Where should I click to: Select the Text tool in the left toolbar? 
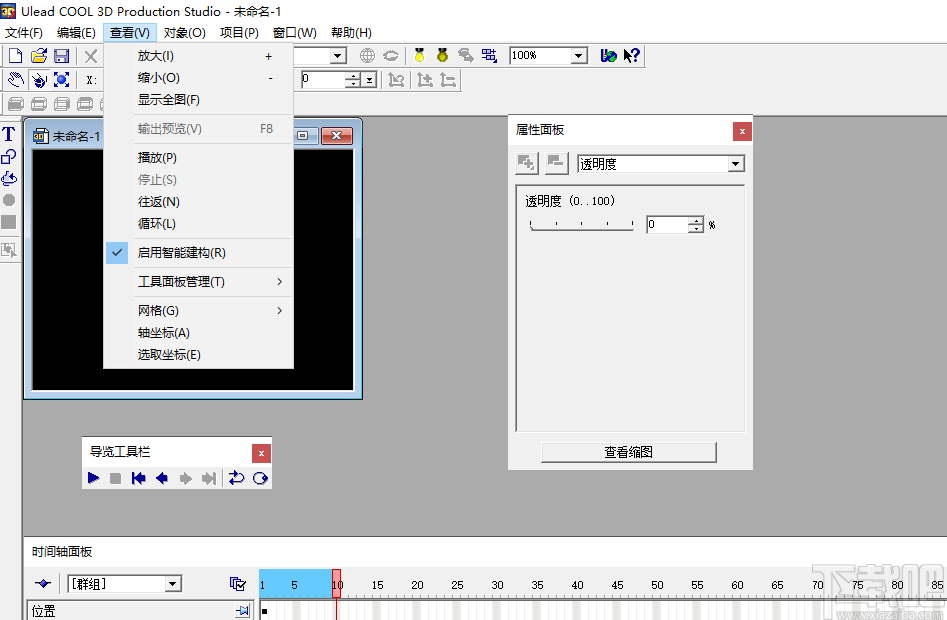point(8,133)
